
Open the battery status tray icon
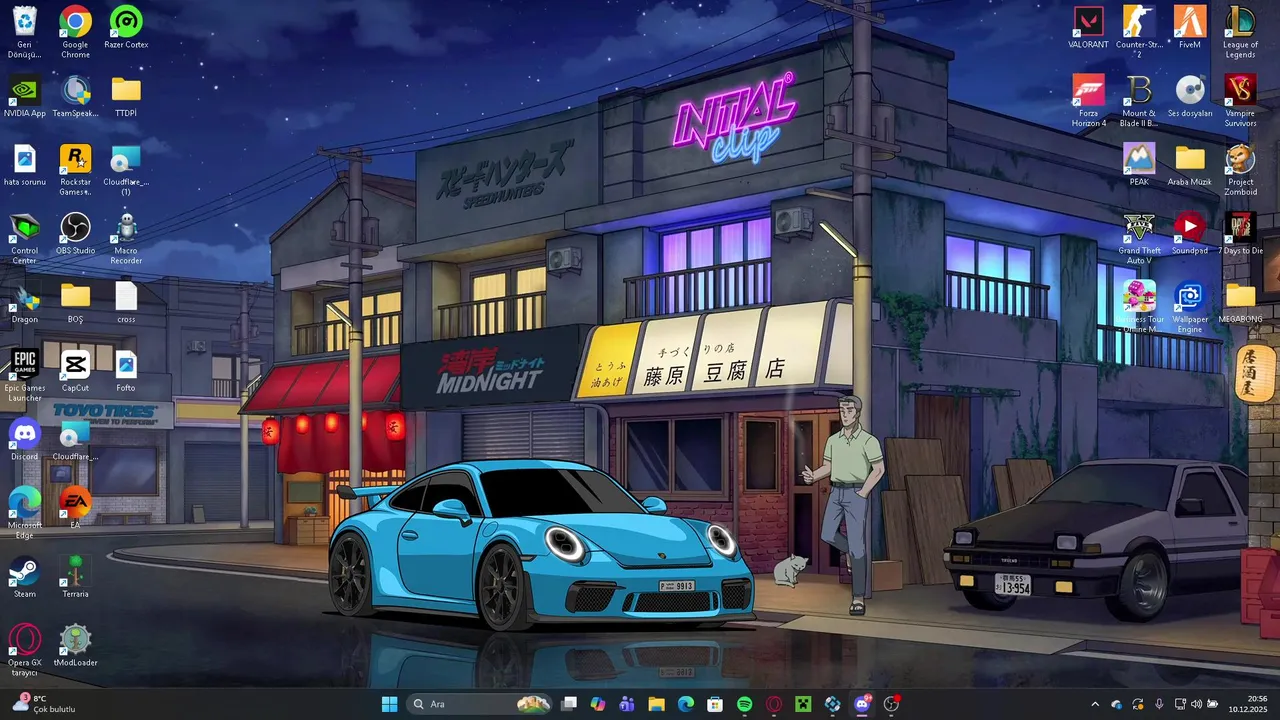(1213, 704)
